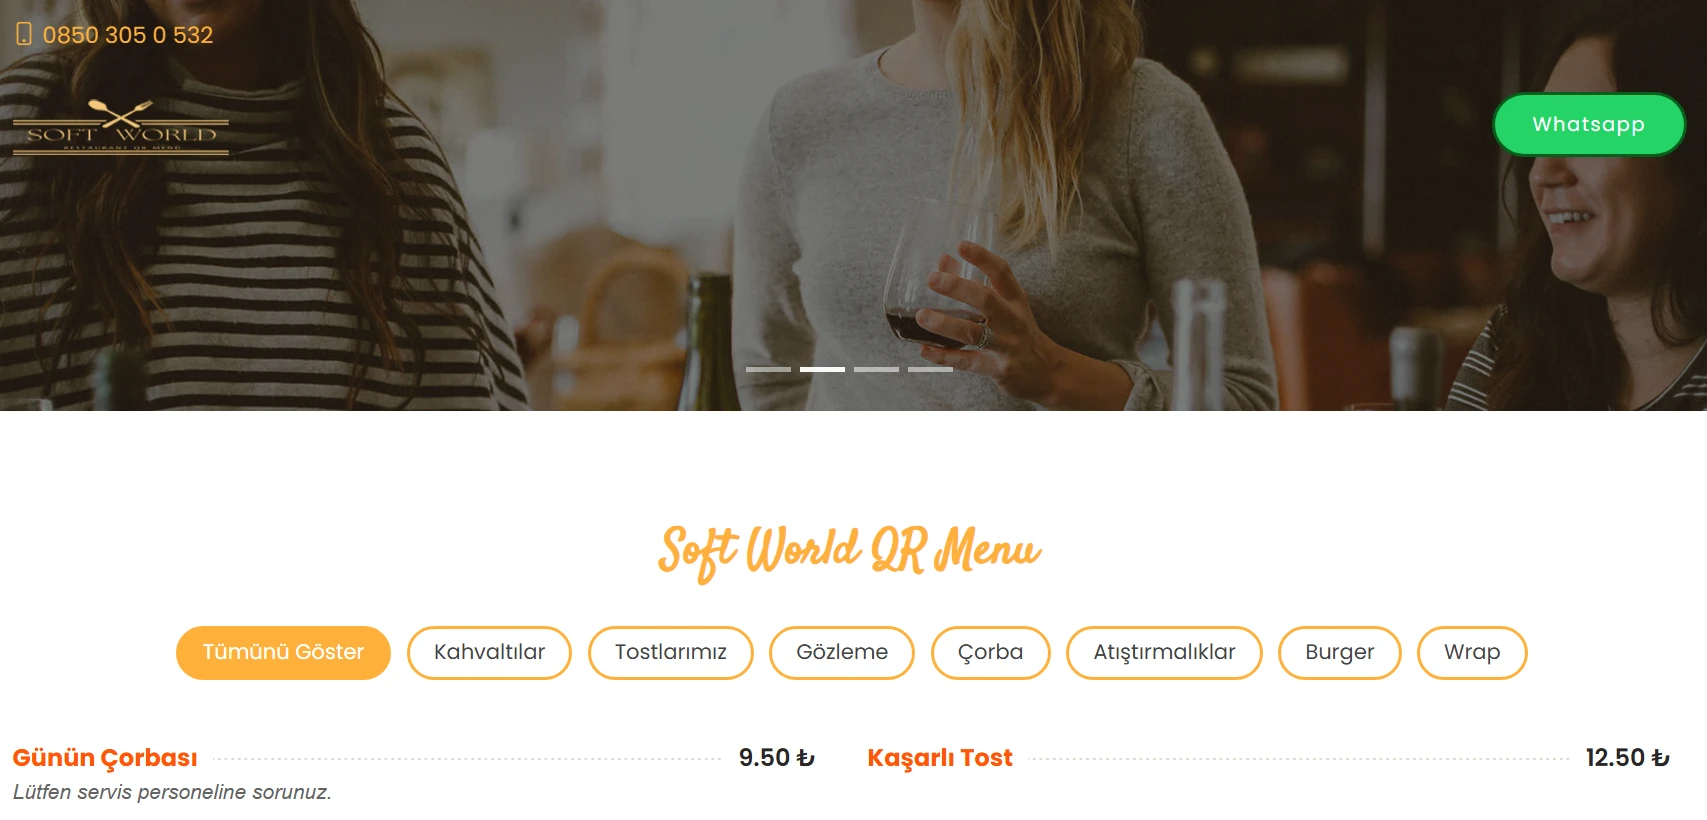Go to the first carousel slide indicator
This screenshot has width=1707, height=820.
coord(768,369)
